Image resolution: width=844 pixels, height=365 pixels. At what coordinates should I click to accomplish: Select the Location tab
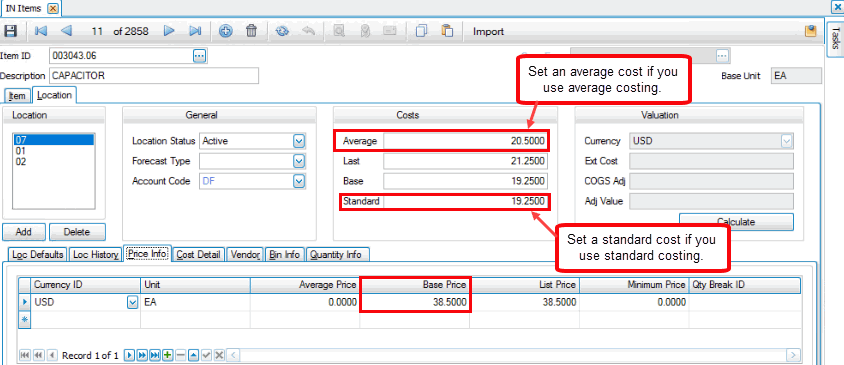[x=54, y=95]
